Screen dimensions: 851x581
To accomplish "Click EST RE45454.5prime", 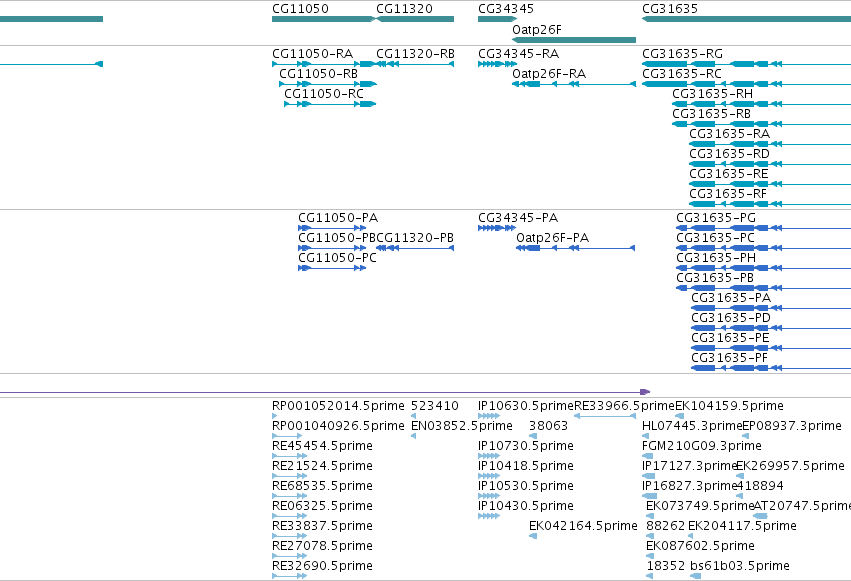I will coord(322,446).
